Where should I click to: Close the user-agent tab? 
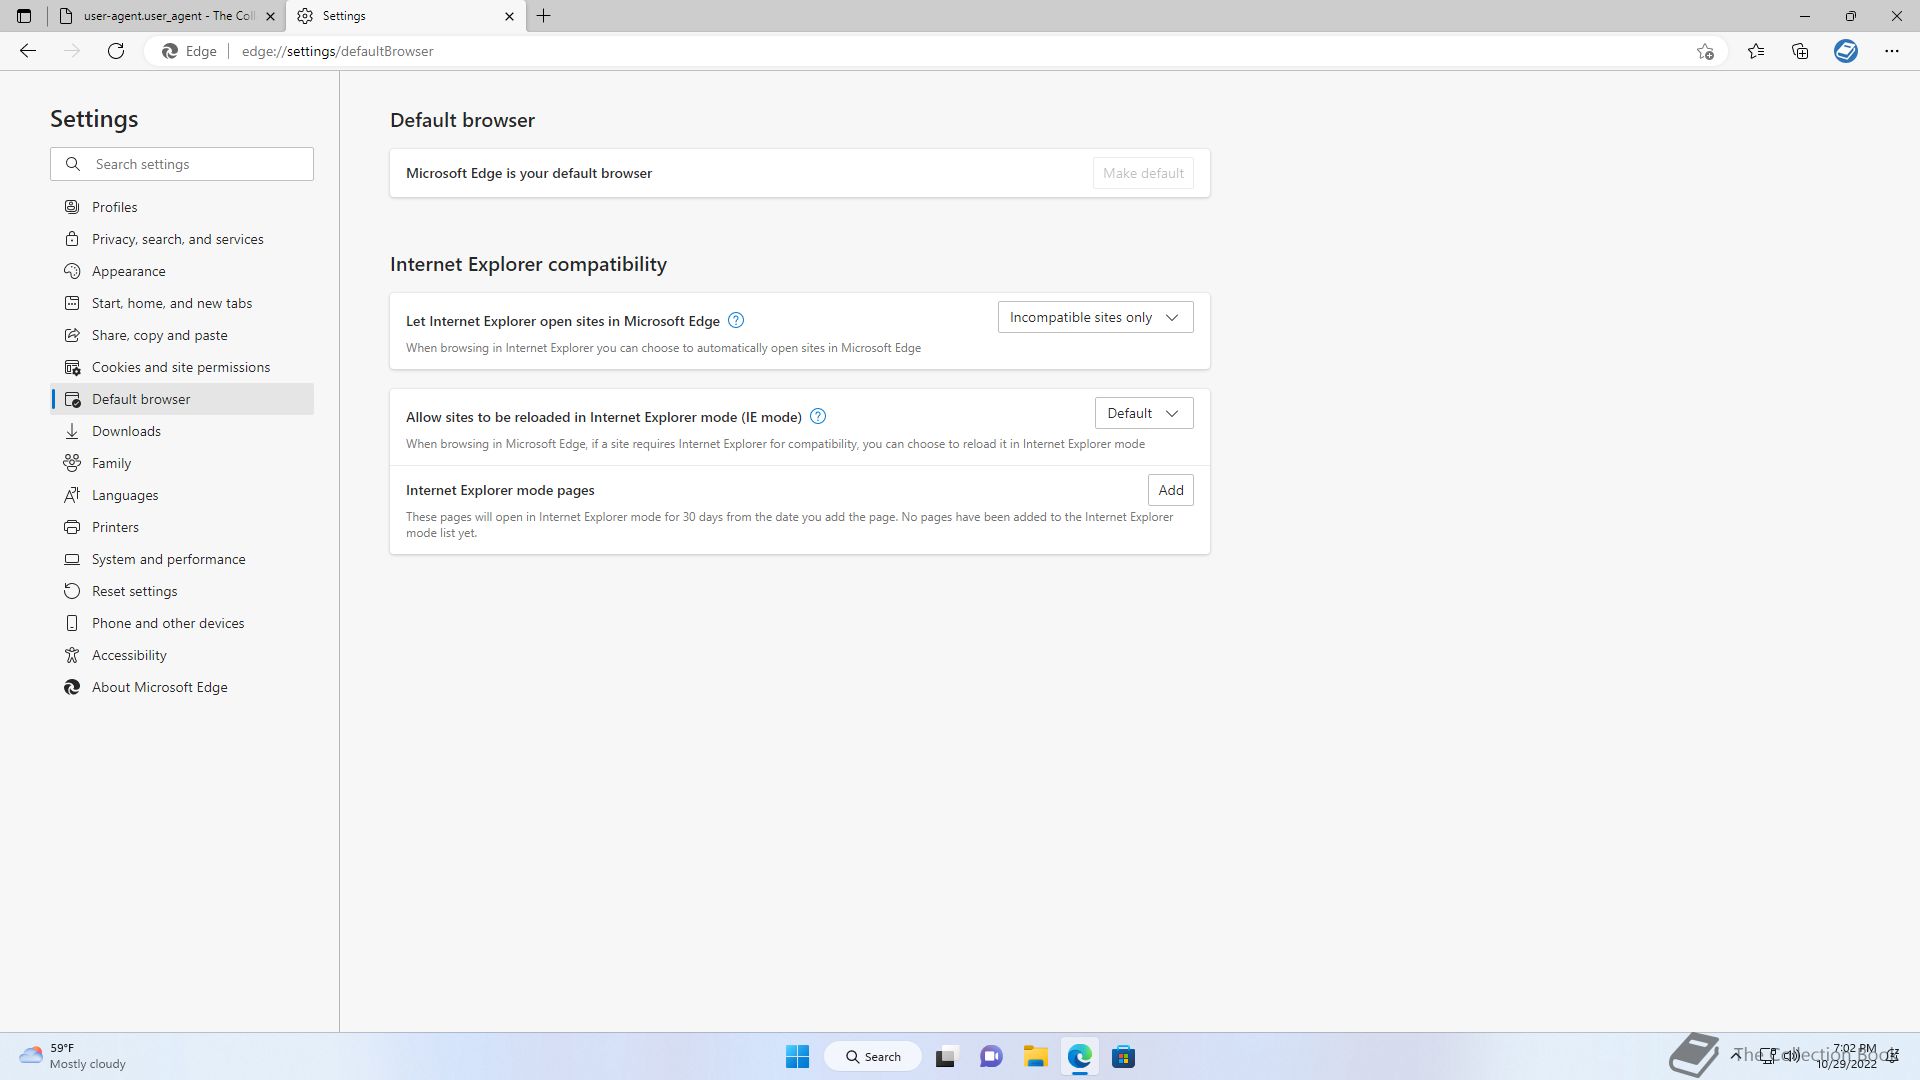(x=270, y=16)
